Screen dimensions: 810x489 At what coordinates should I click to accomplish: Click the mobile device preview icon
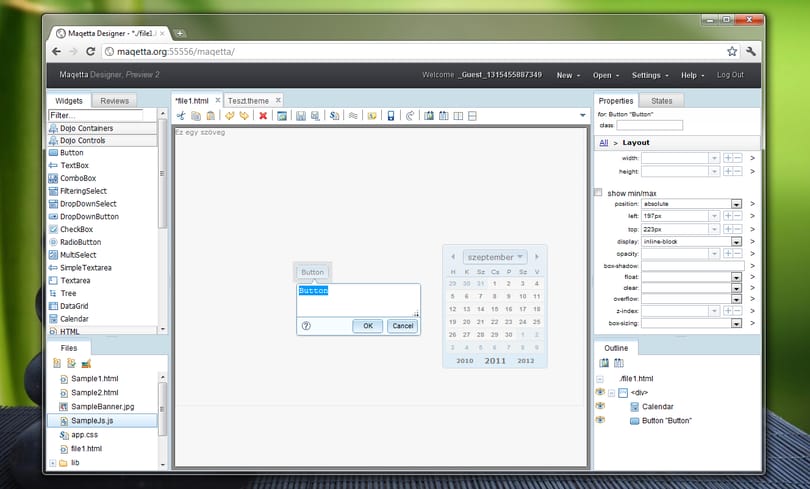tap(391, 116)
